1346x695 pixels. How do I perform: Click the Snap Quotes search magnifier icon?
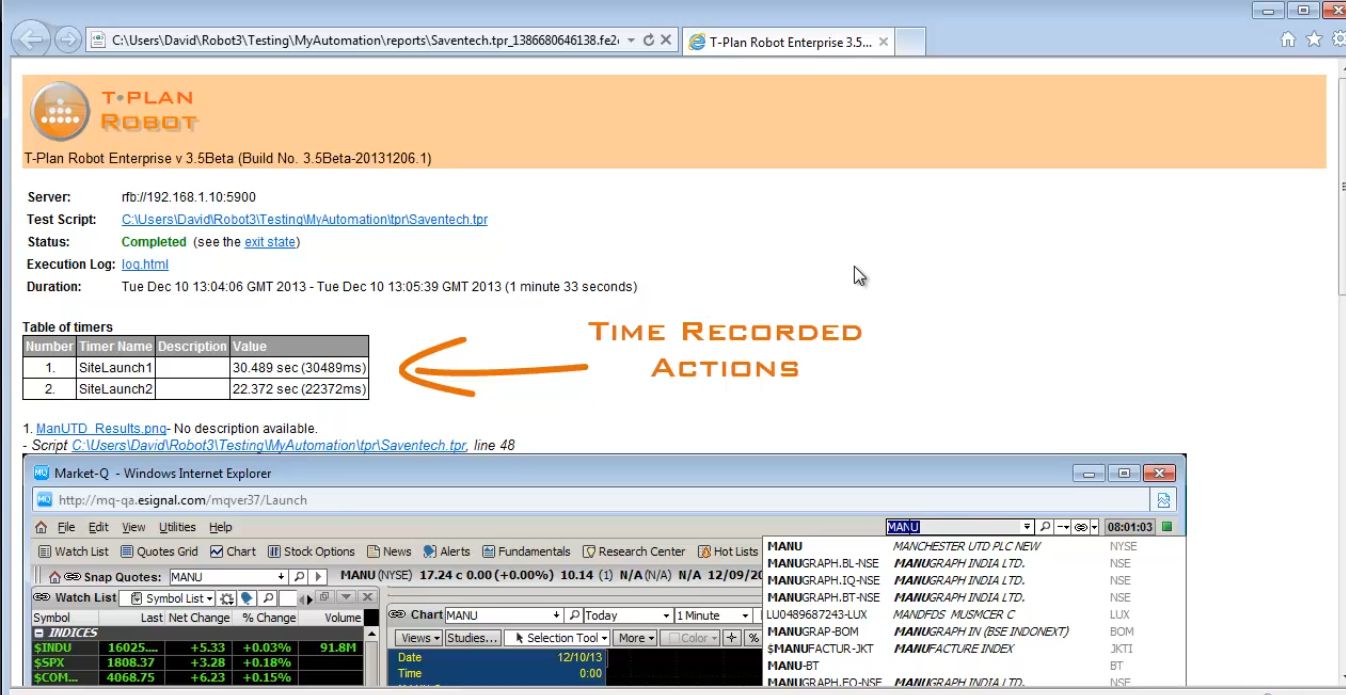pyautogui.click(x=298, y=577)
